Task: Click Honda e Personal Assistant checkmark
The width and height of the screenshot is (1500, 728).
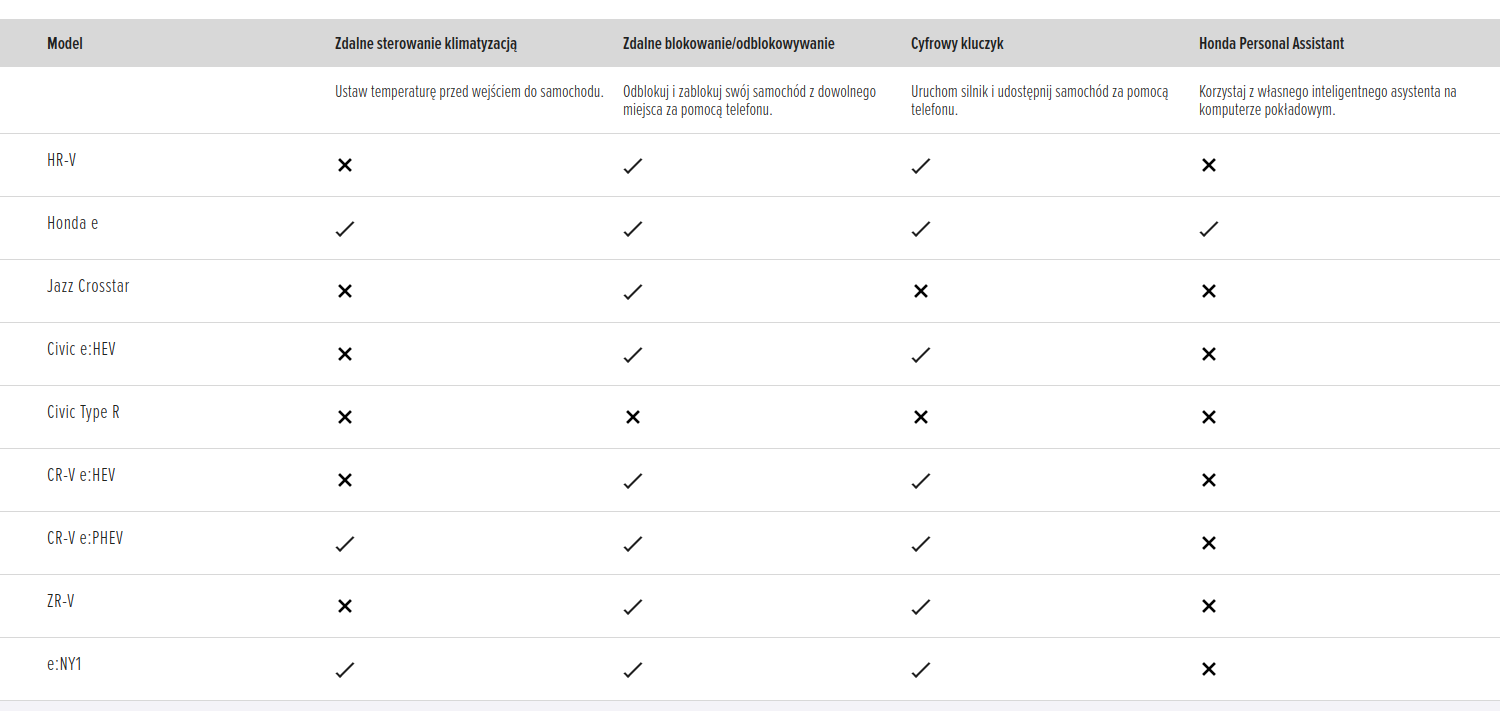Action: pyautogui.click(x=1208, y=229)
